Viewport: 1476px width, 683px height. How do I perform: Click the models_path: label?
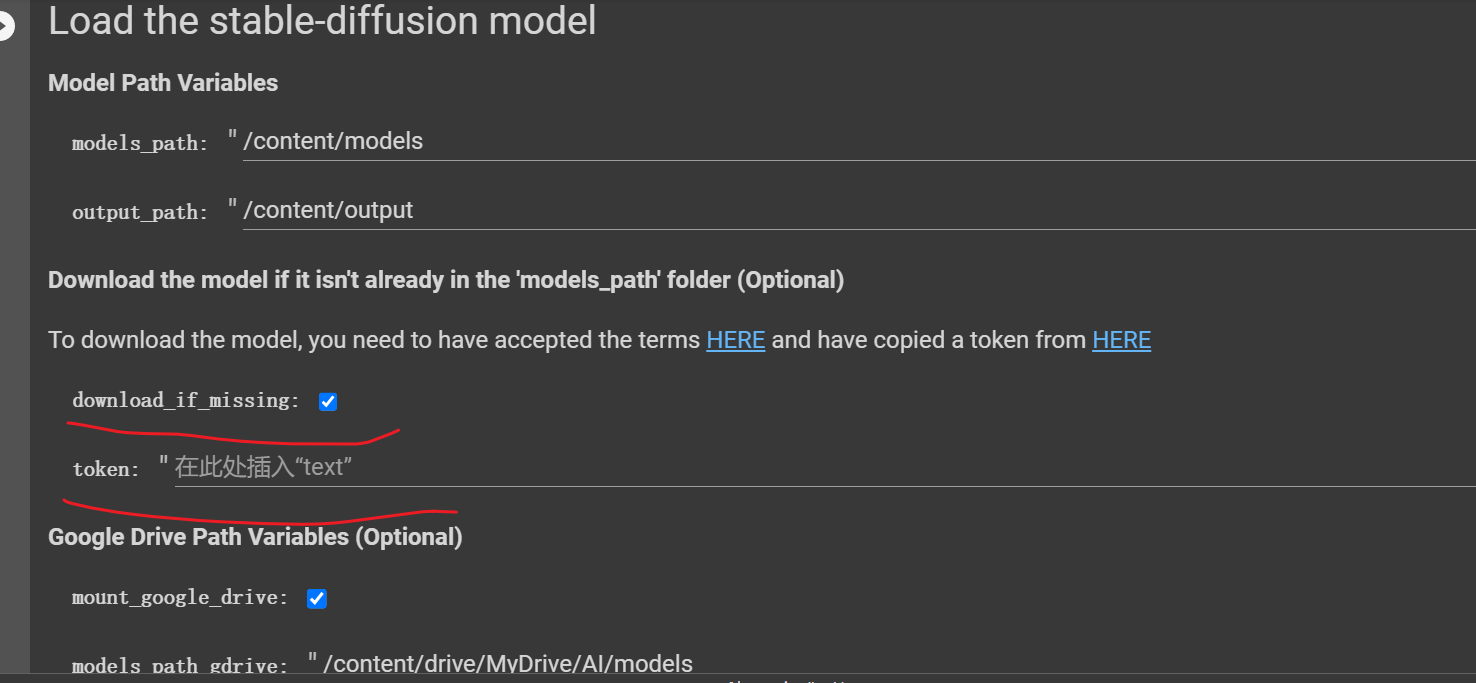click(x=140, y=144)
